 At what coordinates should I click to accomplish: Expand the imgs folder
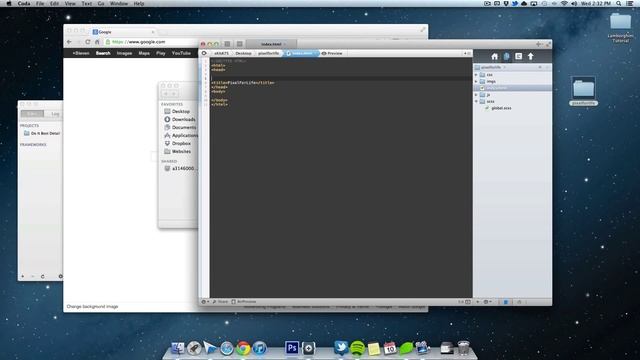[476, 81]
